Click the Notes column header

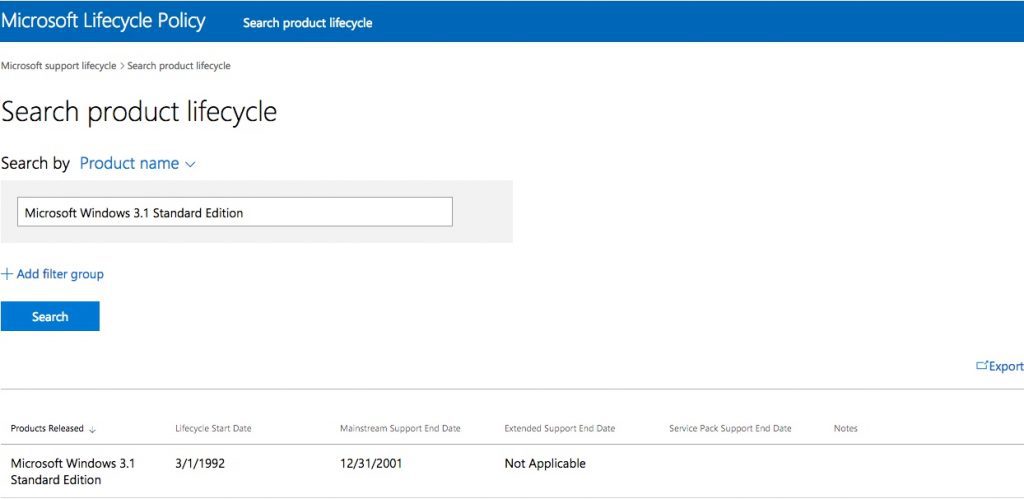846,428
